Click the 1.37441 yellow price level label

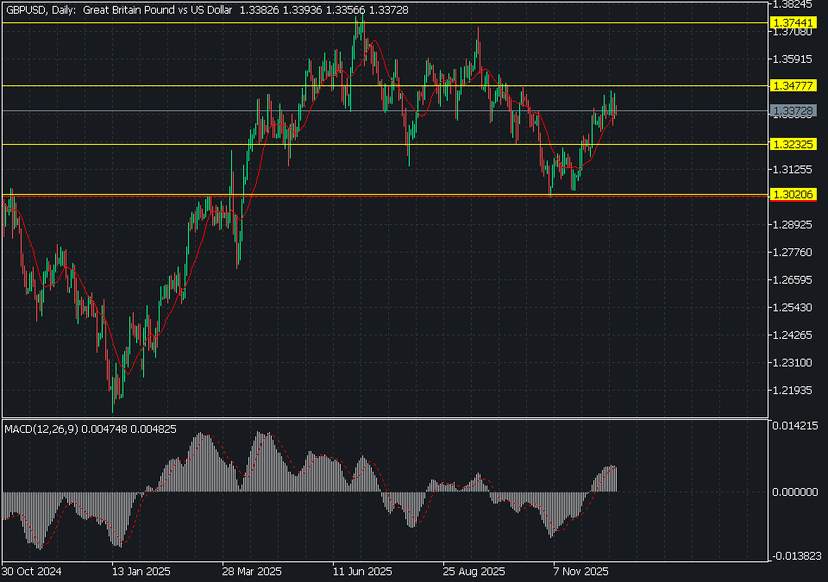795,22
